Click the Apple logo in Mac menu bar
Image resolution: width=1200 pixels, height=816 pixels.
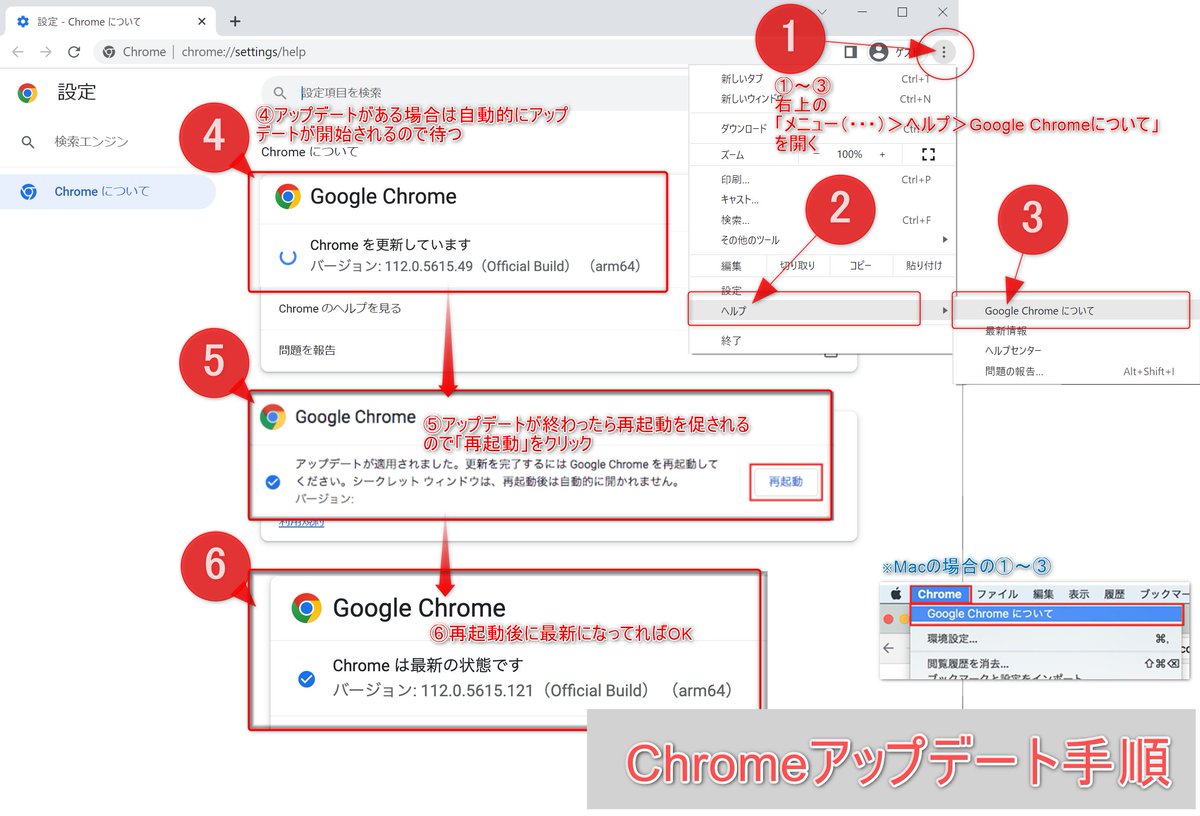[896, 594]
